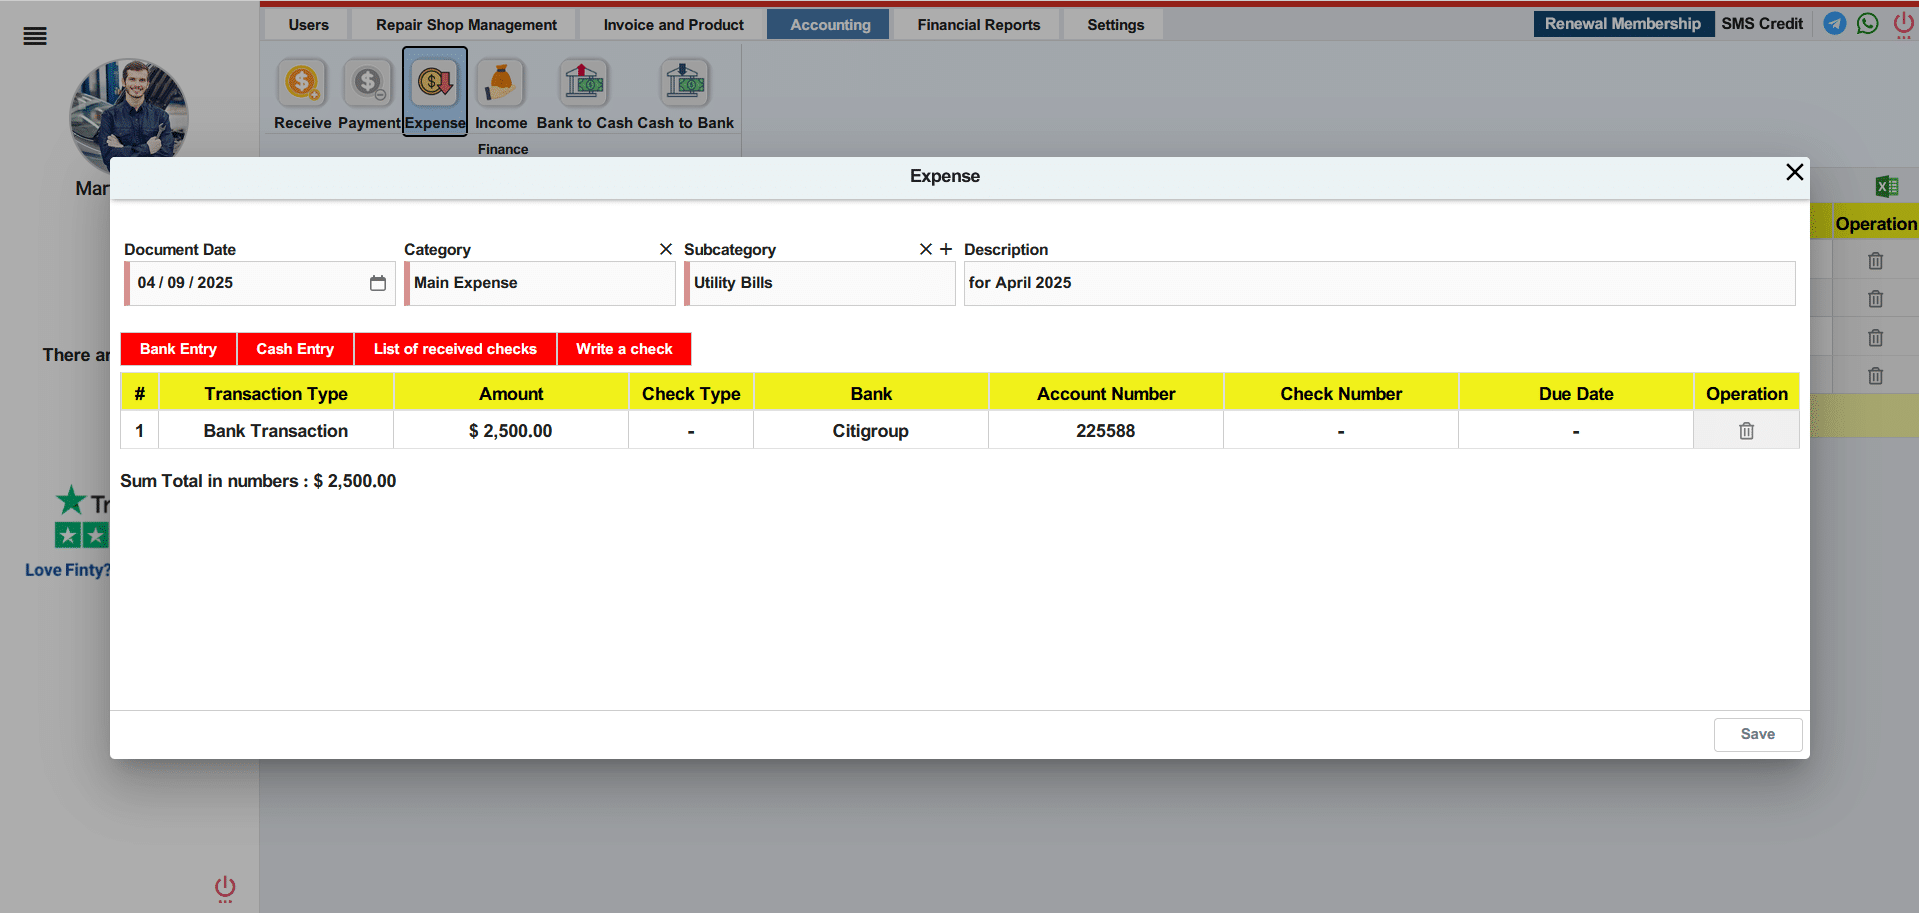Click the Sum Total in numbers text

pyautogui.click(x=258, y=481)
